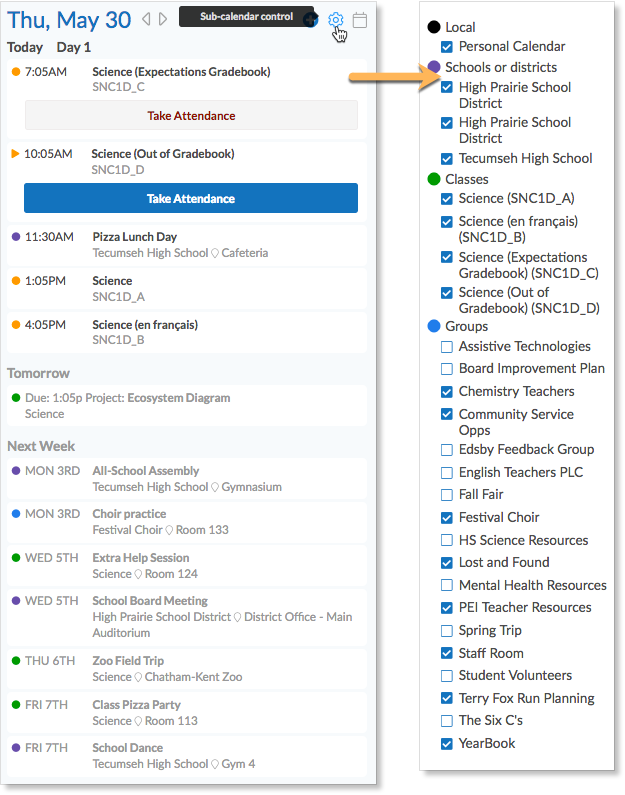Uncheck Personal Calendar checkbox
Viewport: 625px width, 795px height.
coord(447,47)
